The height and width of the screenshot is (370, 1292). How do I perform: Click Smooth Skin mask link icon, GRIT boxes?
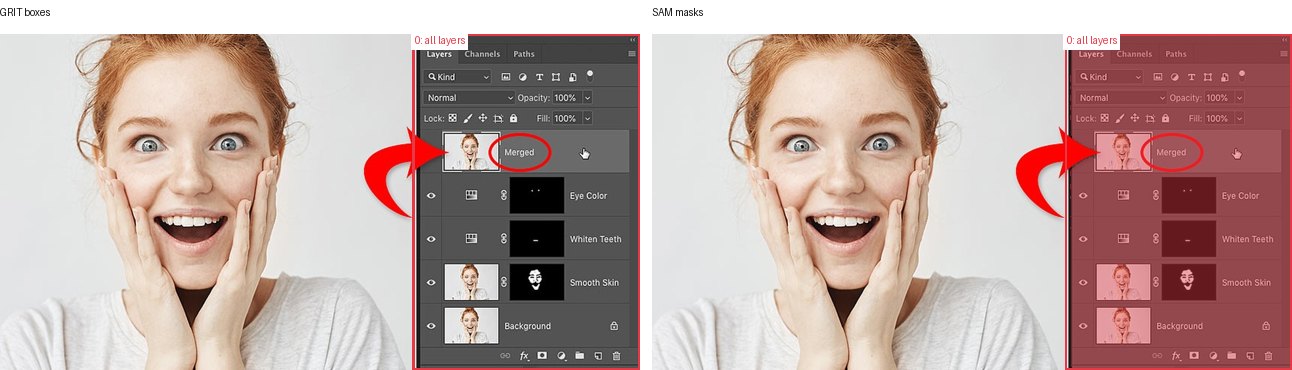(503, 283)
